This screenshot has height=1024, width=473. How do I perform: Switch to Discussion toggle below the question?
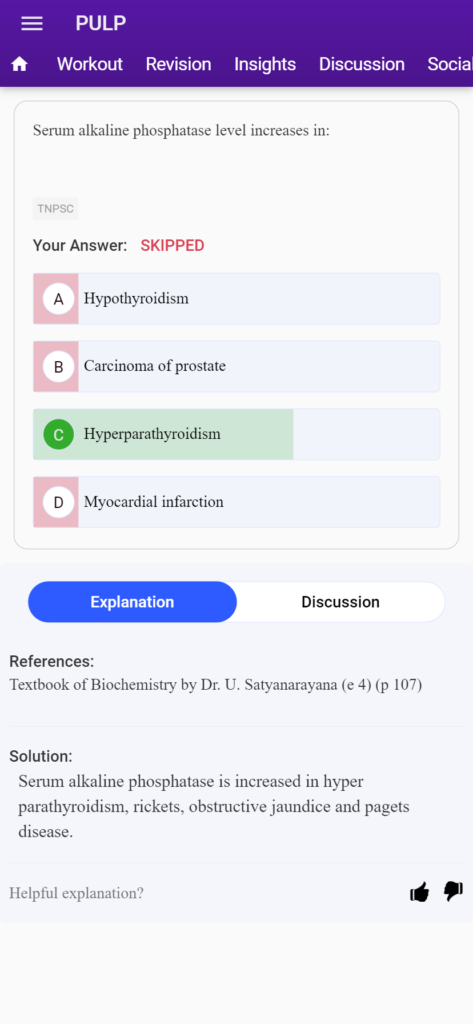click(340, 602)
